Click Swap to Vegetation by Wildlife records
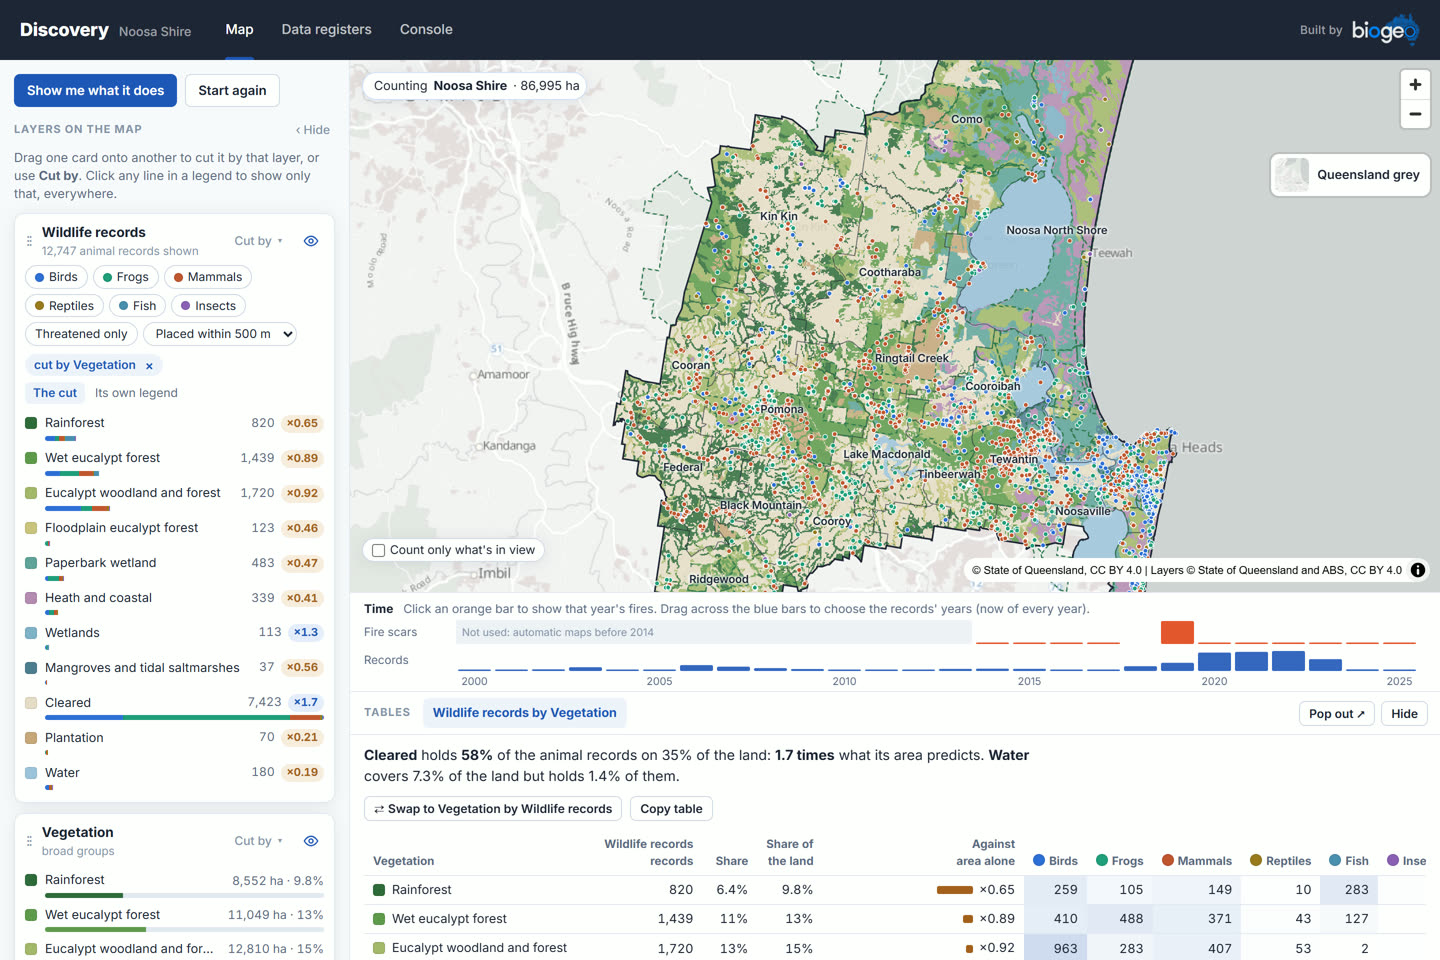The width and height of the screenshot is (1440, 960). pos(493,809)
